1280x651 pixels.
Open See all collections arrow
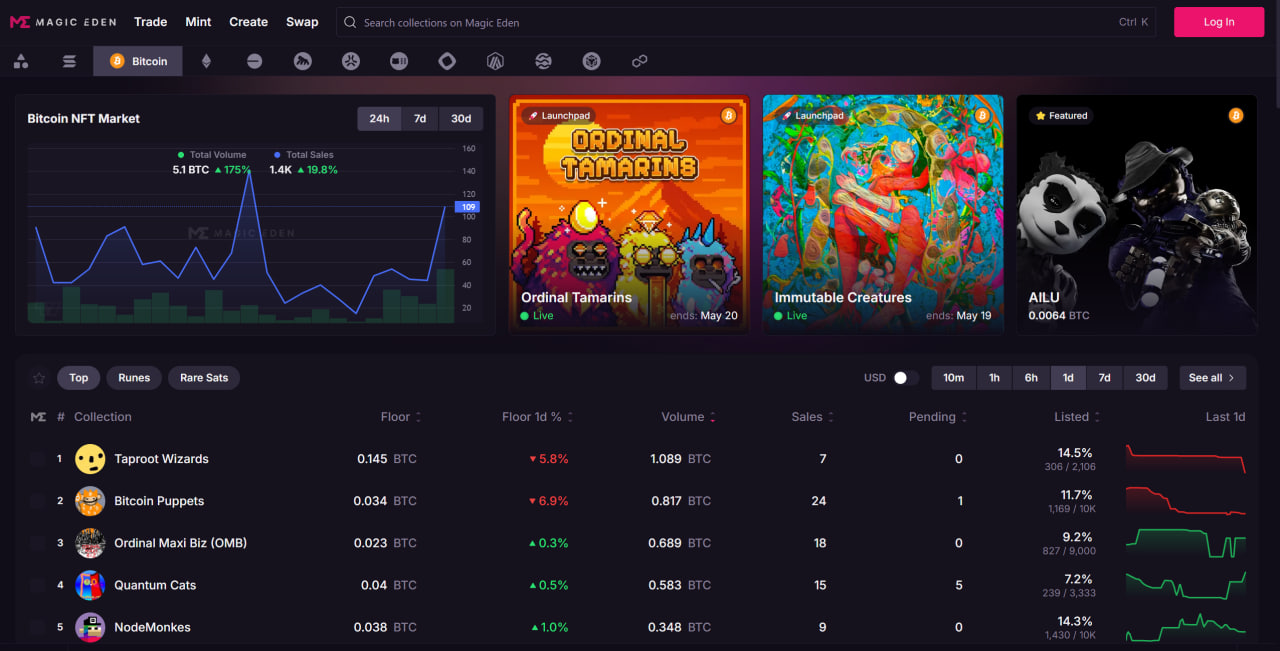(1213, 378)
